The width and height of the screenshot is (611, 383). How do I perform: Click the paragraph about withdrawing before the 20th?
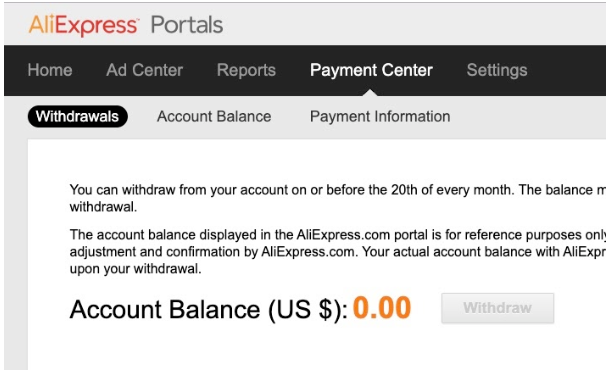coord(337,198)
